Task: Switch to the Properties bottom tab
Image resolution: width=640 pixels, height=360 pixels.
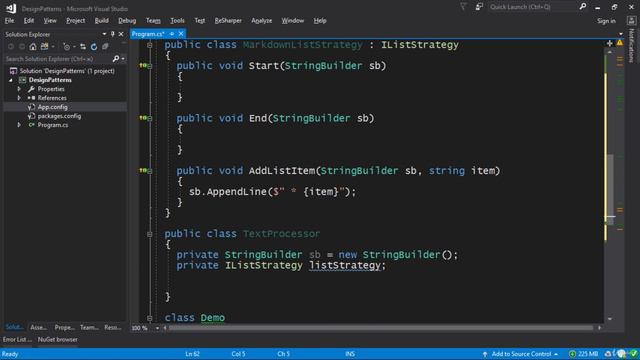Action: (x=64, y=327)
